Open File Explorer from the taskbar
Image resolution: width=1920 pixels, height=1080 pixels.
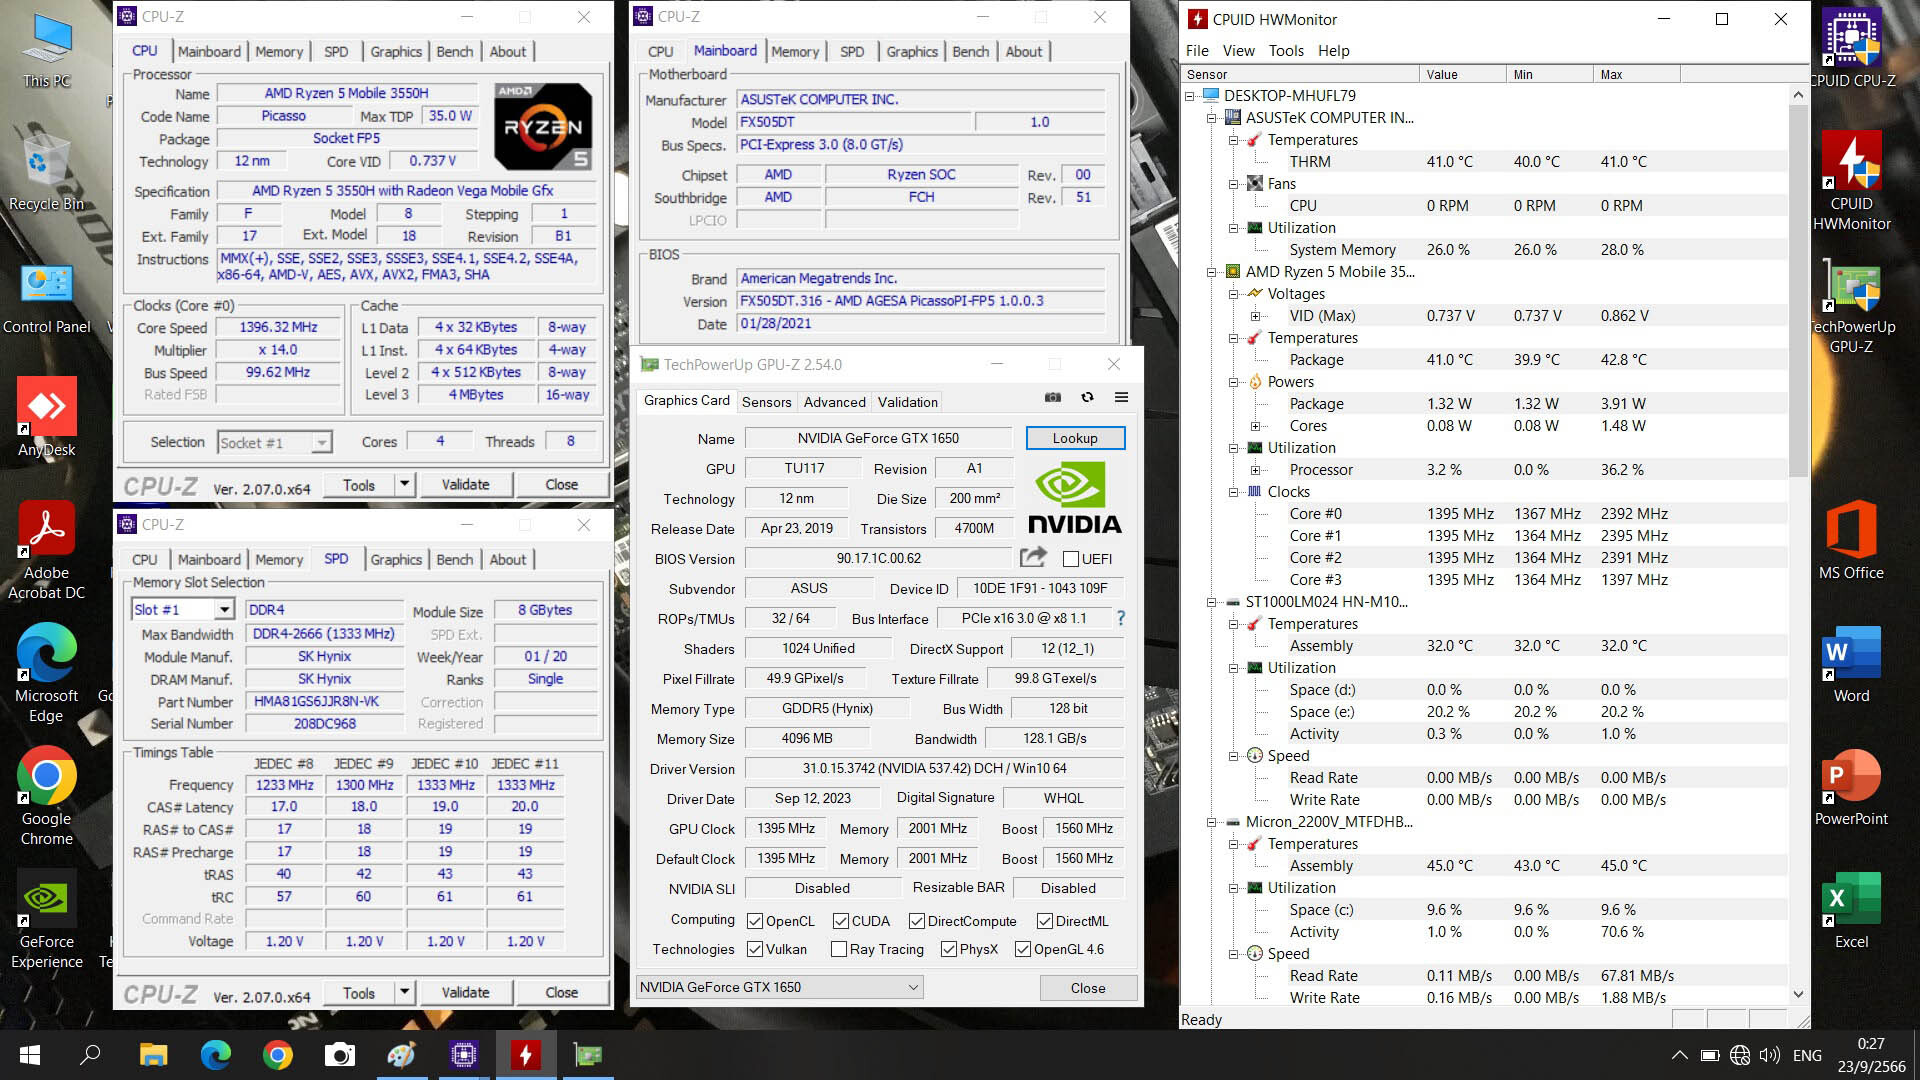pyautogui.click(x=153, y=1055)
